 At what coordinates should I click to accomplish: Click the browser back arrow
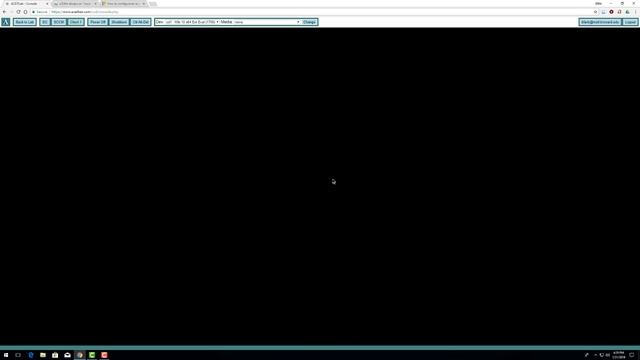[x=4, y=12]
